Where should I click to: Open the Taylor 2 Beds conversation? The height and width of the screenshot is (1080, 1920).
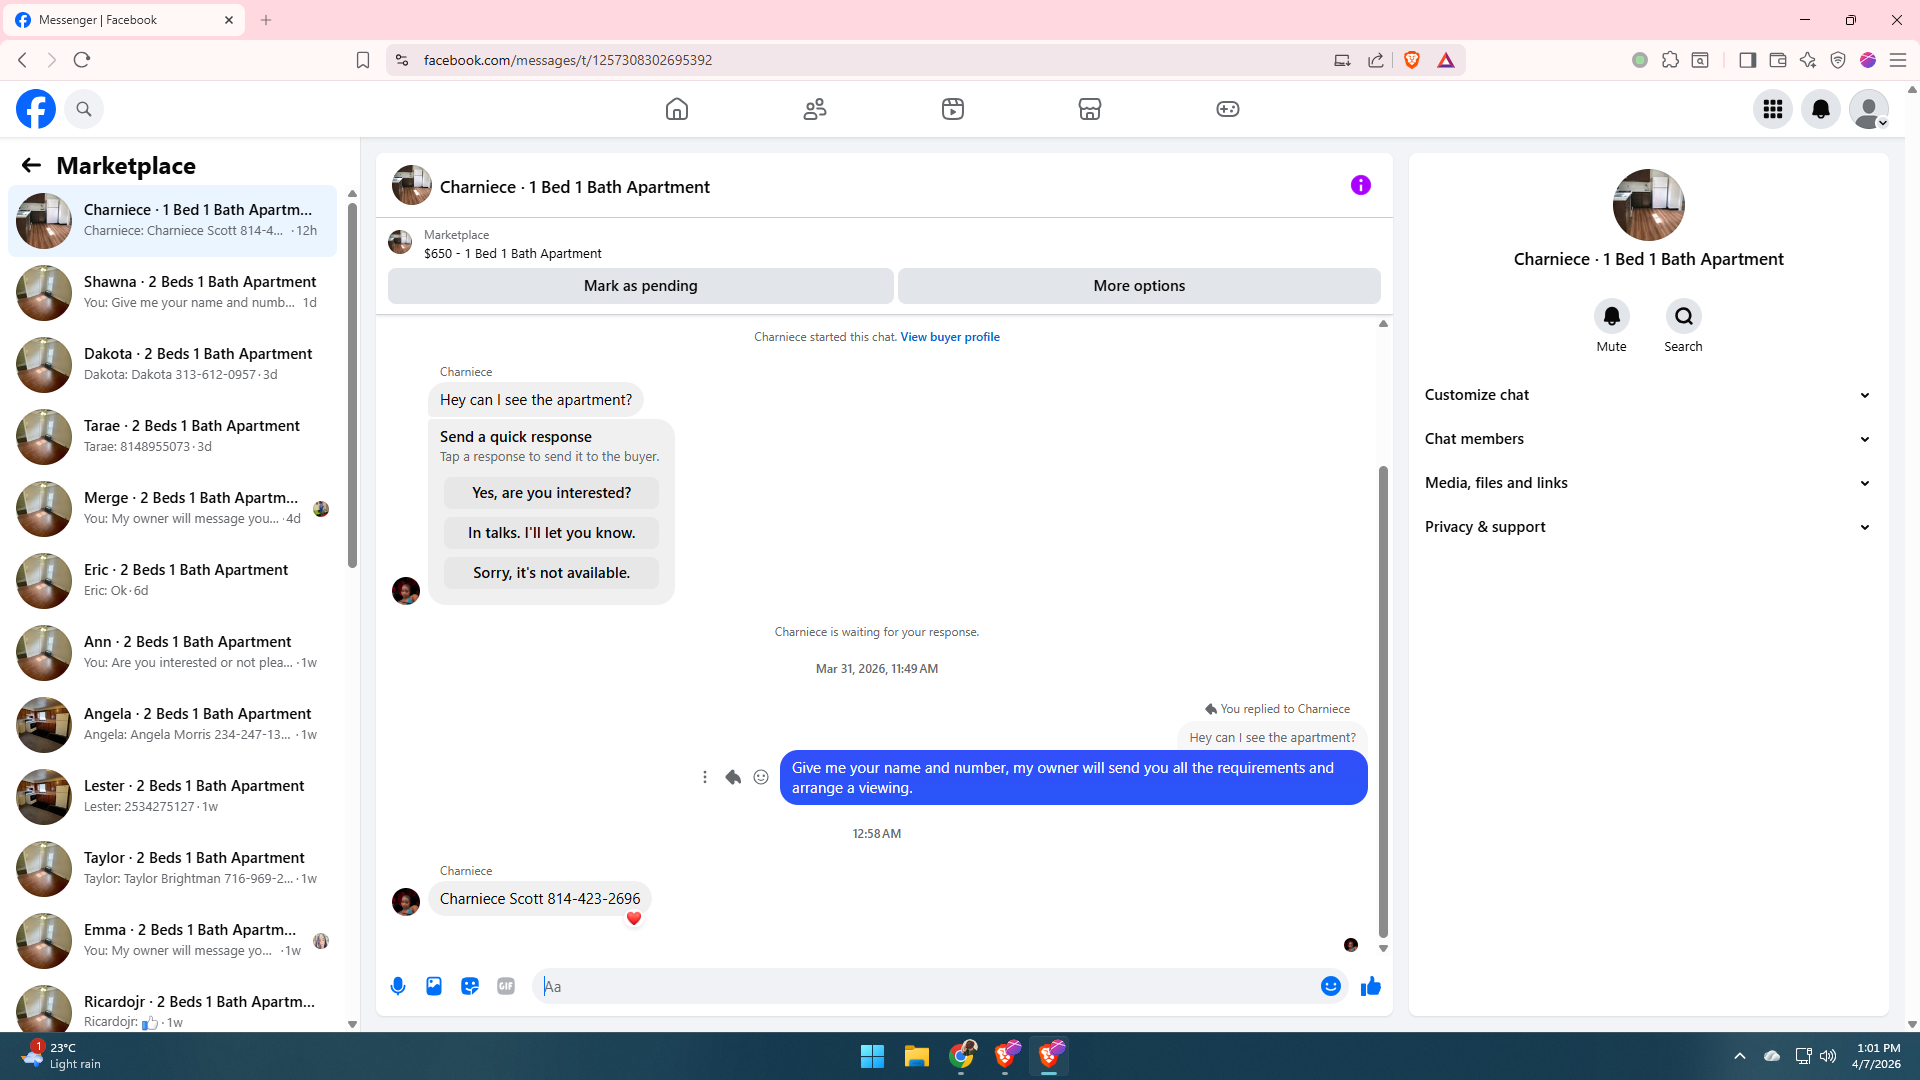click(173, 868)
